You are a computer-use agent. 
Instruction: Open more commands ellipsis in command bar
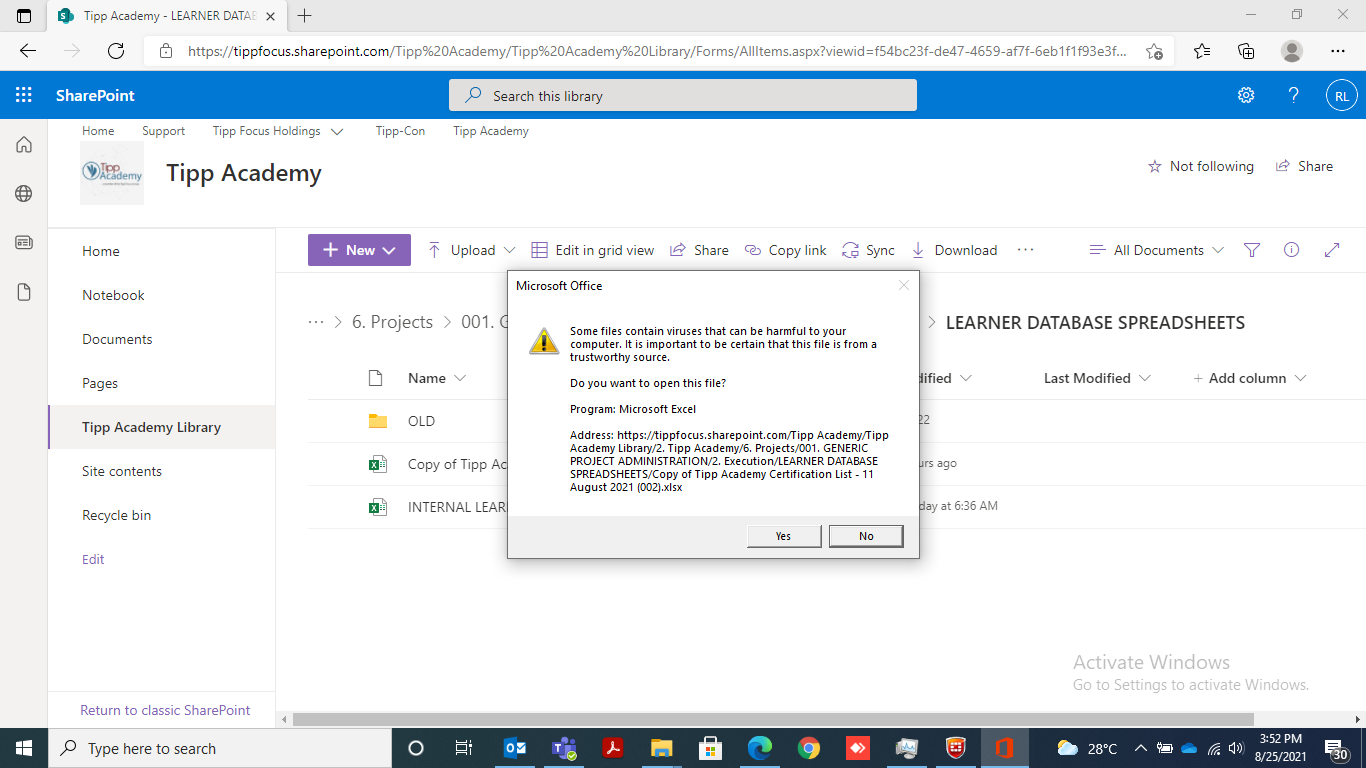coord(1025,250)
